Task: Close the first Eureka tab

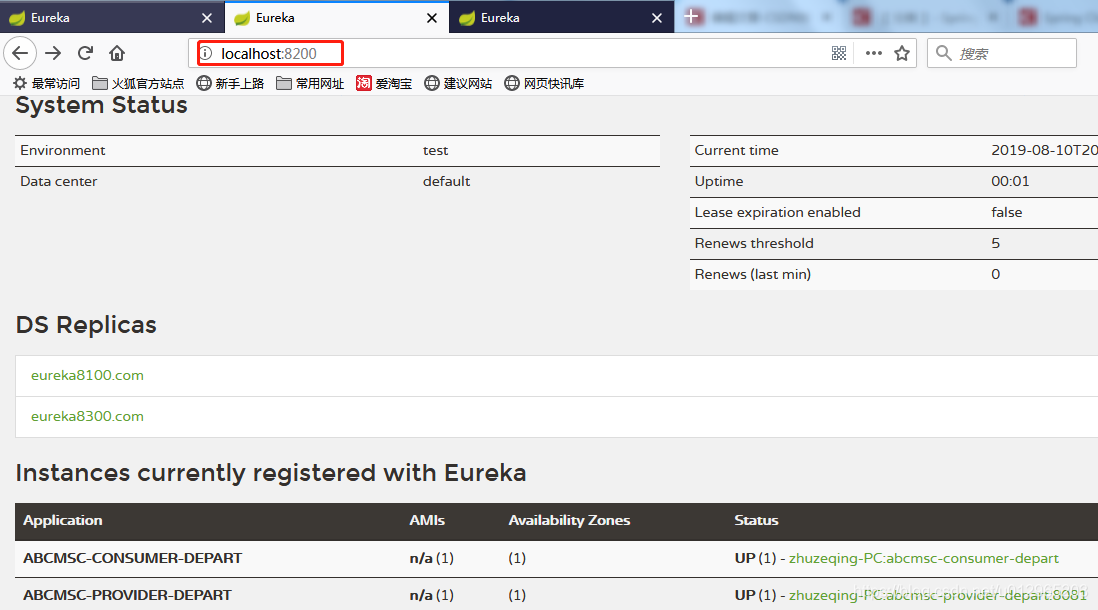Action: pos(207,18)
